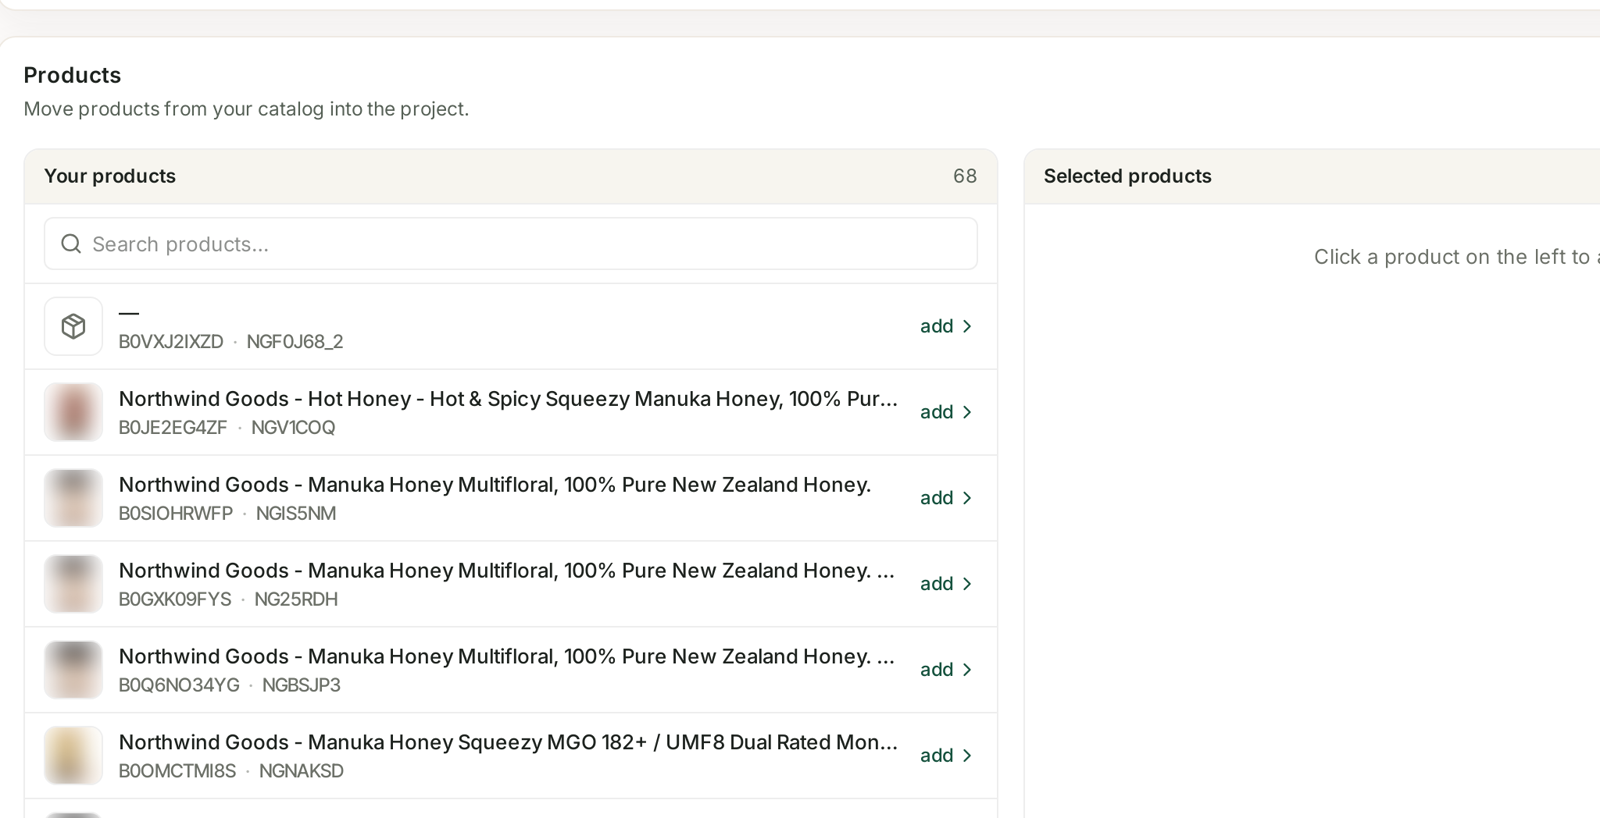
Task: Click the SKU code NGIS5NM
Action: click(296, 514)
